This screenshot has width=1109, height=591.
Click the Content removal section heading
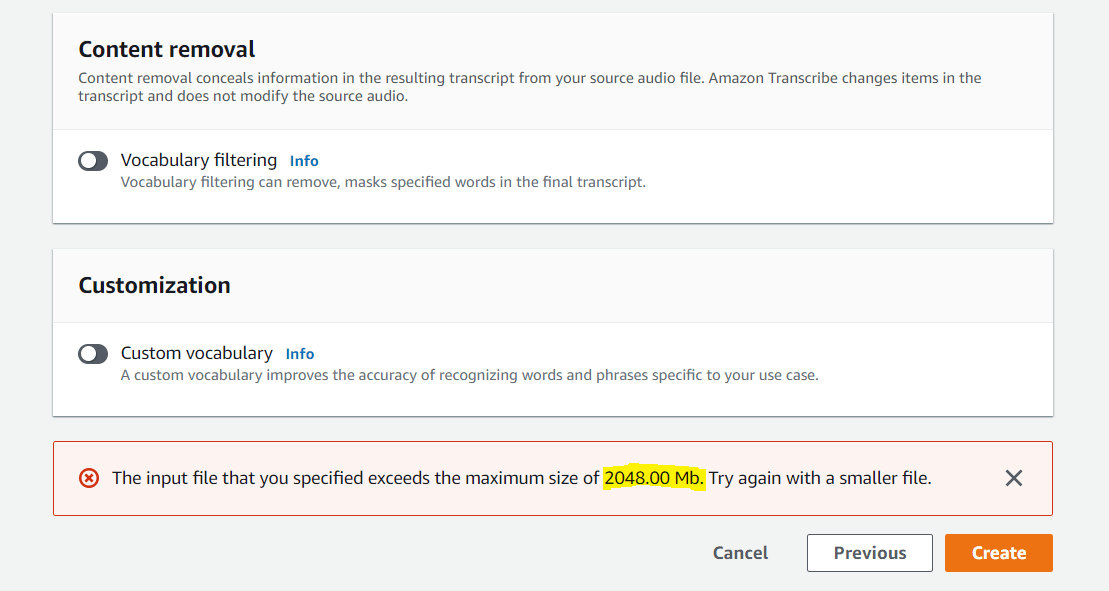[166, 49]
